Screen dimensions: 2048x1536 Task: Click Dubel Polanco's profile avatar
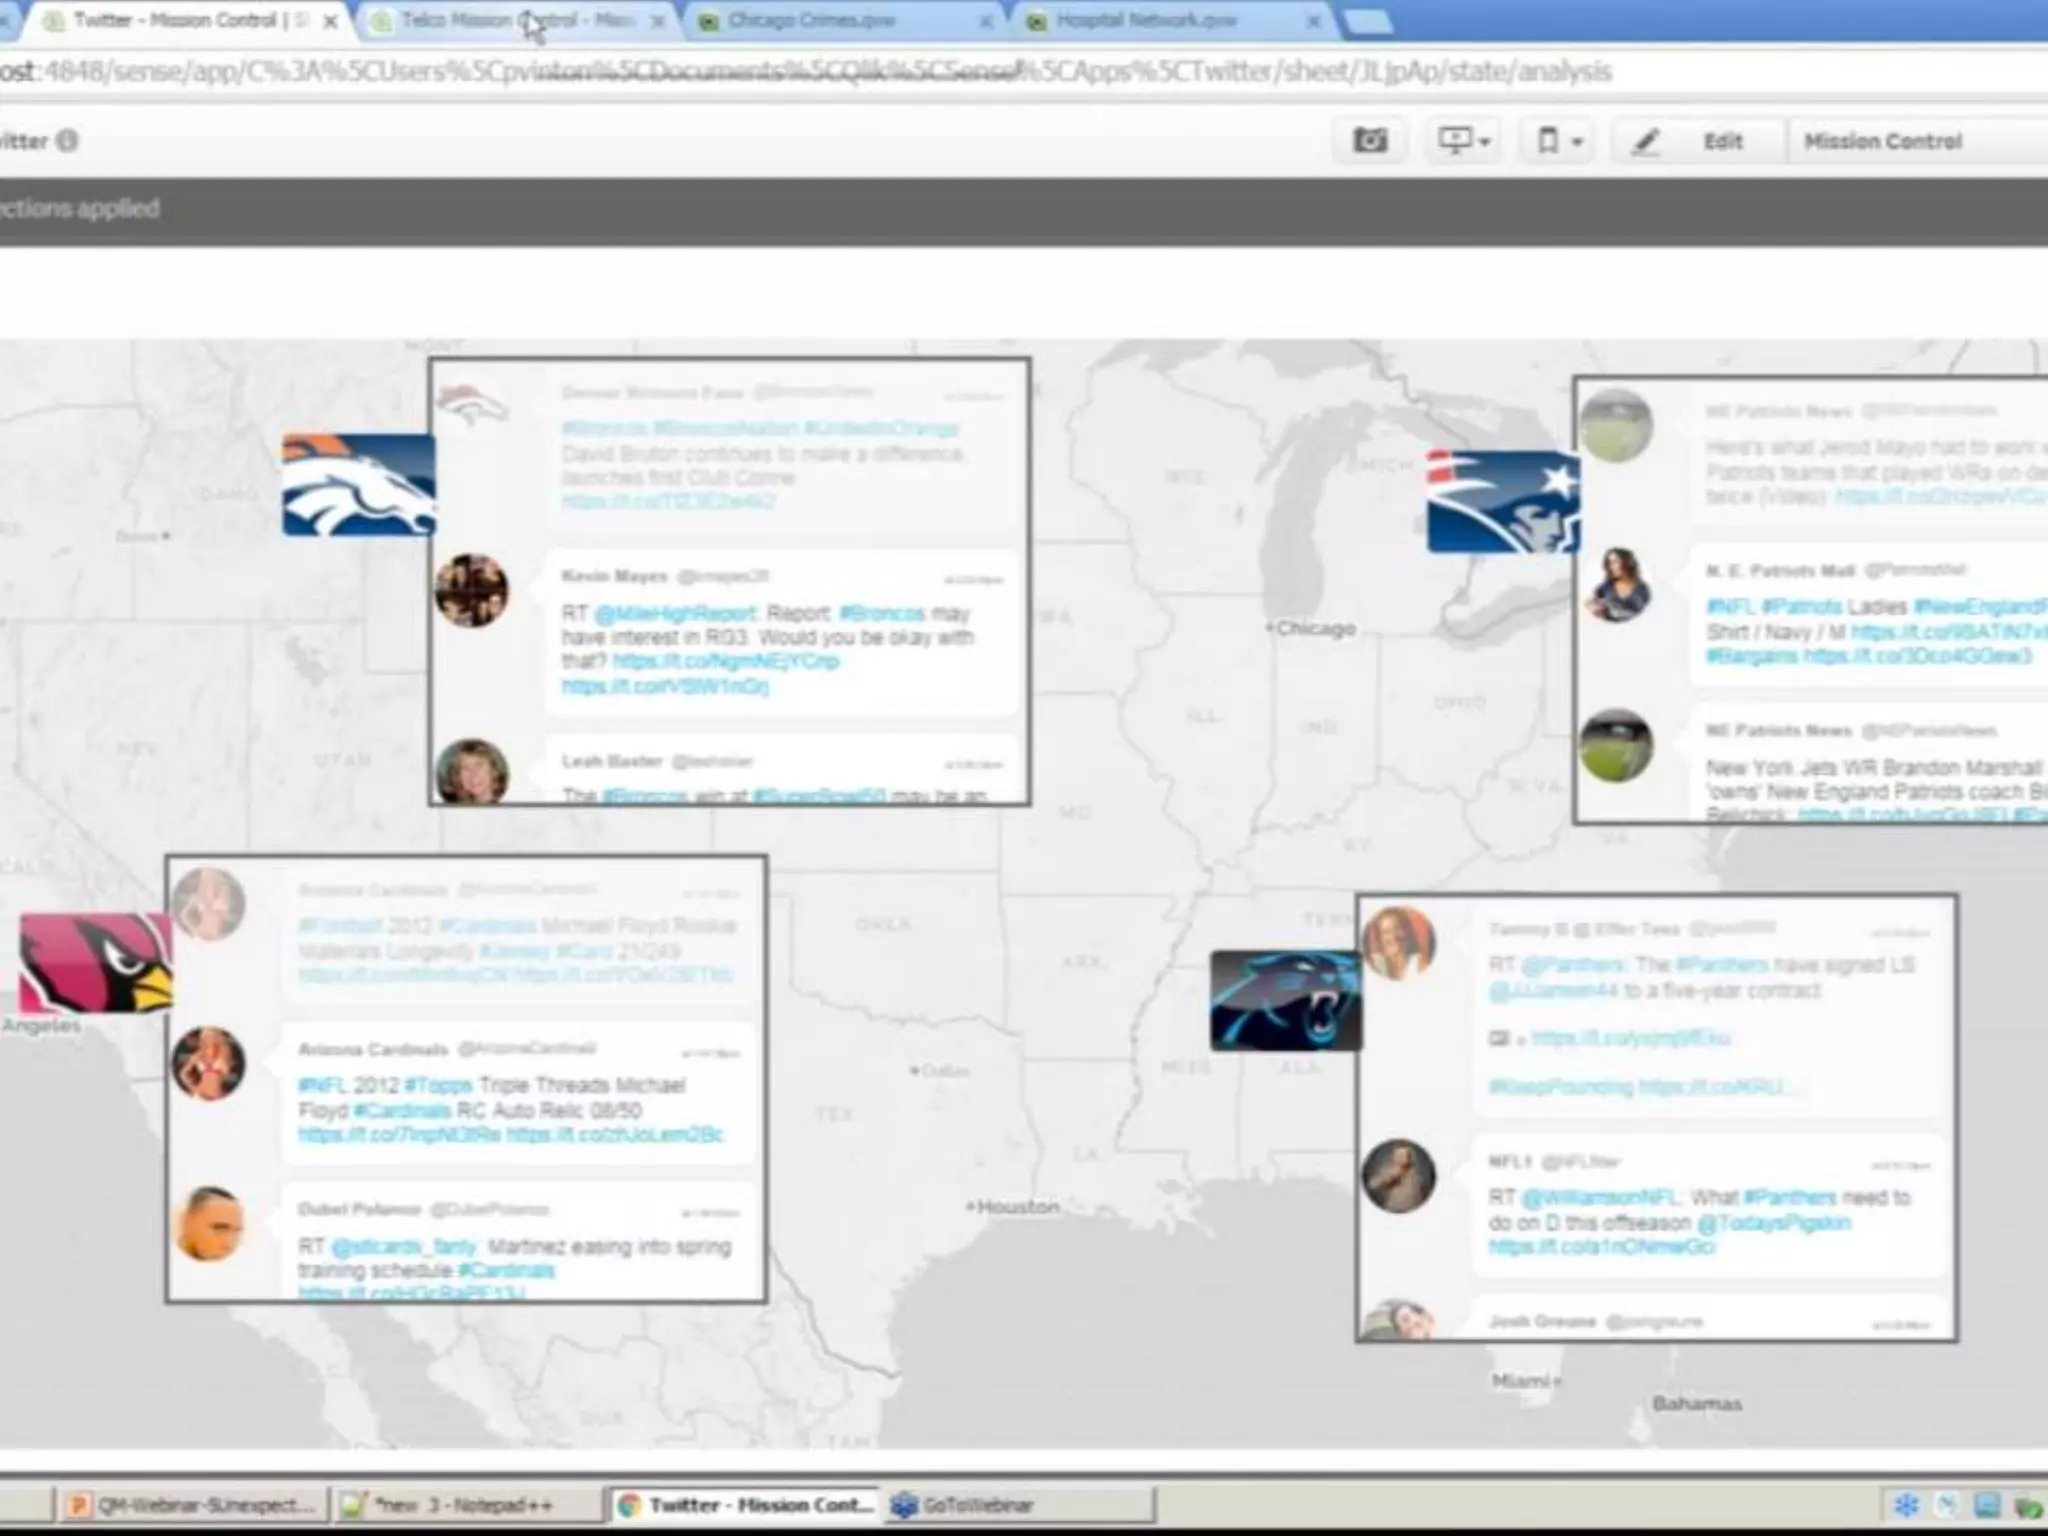208,1223
